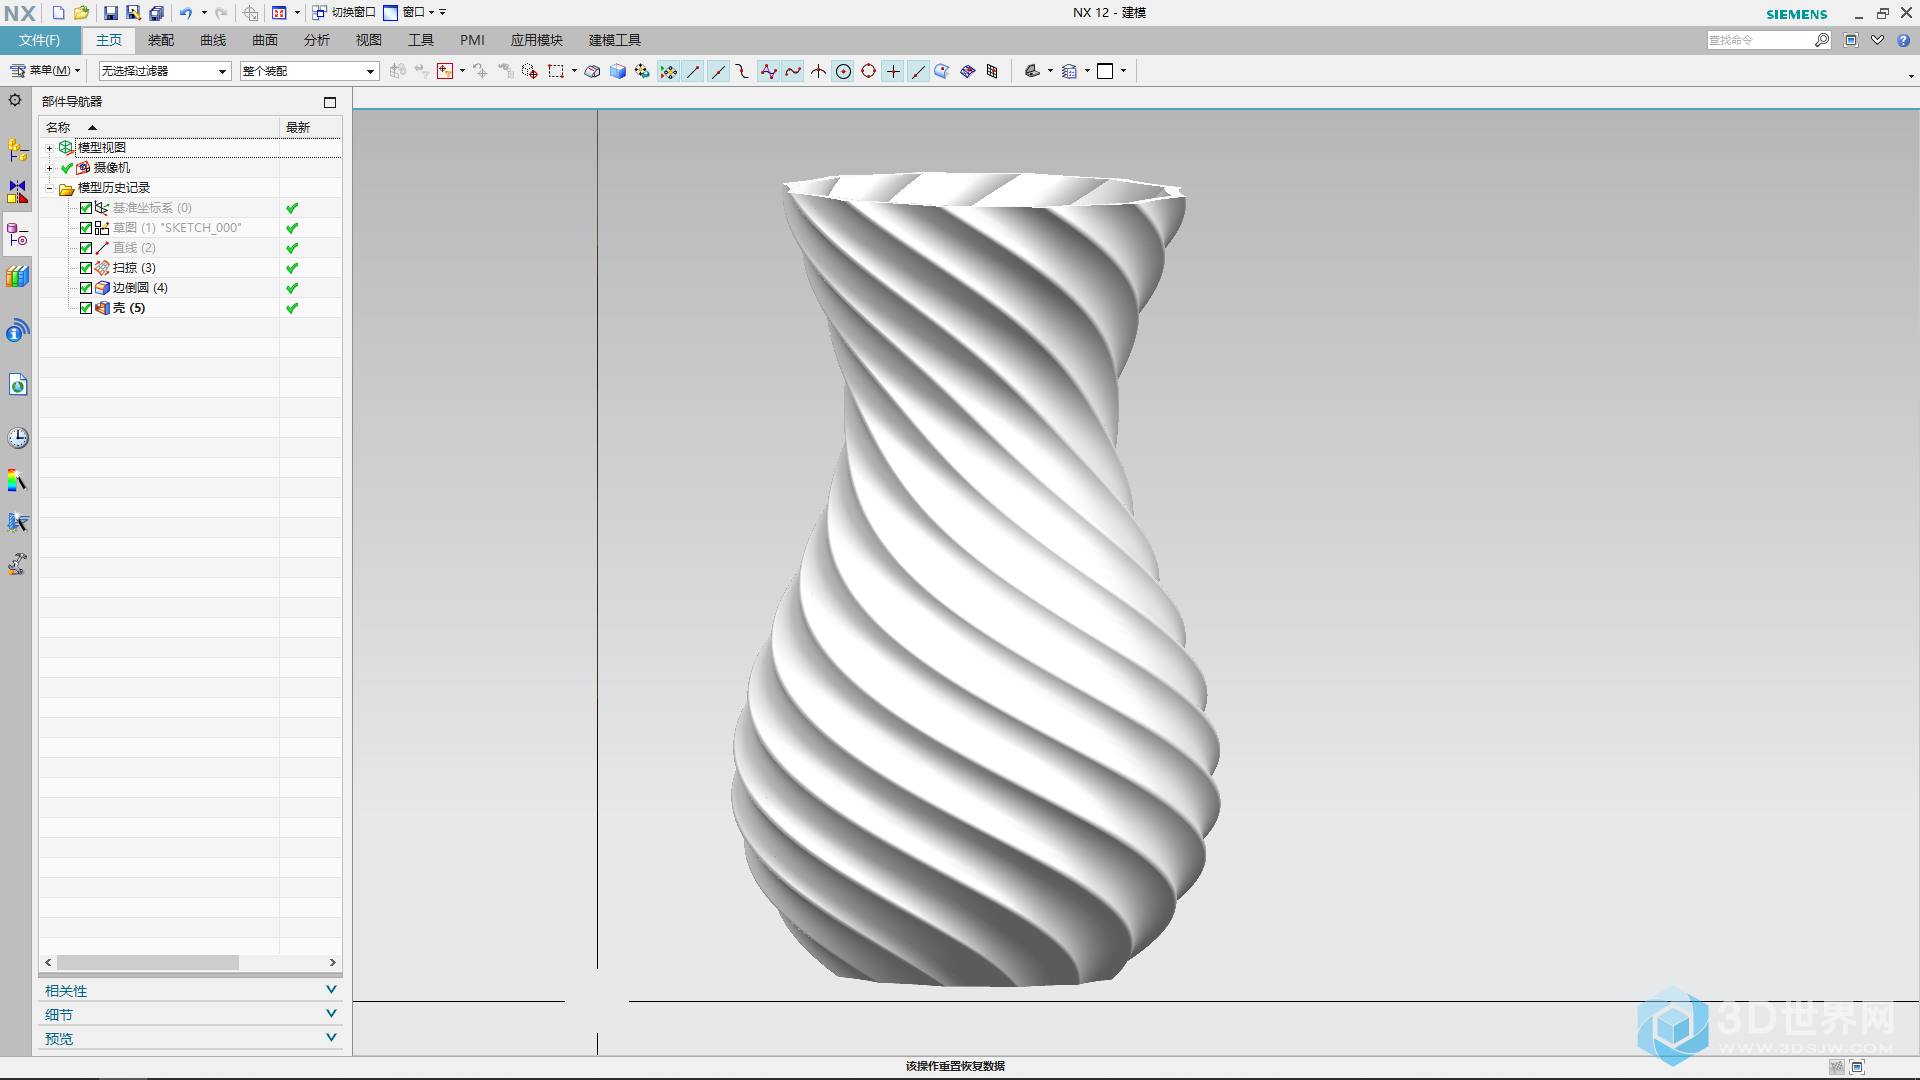Collapse the 模型历史记录 tree node

point(49,188)
